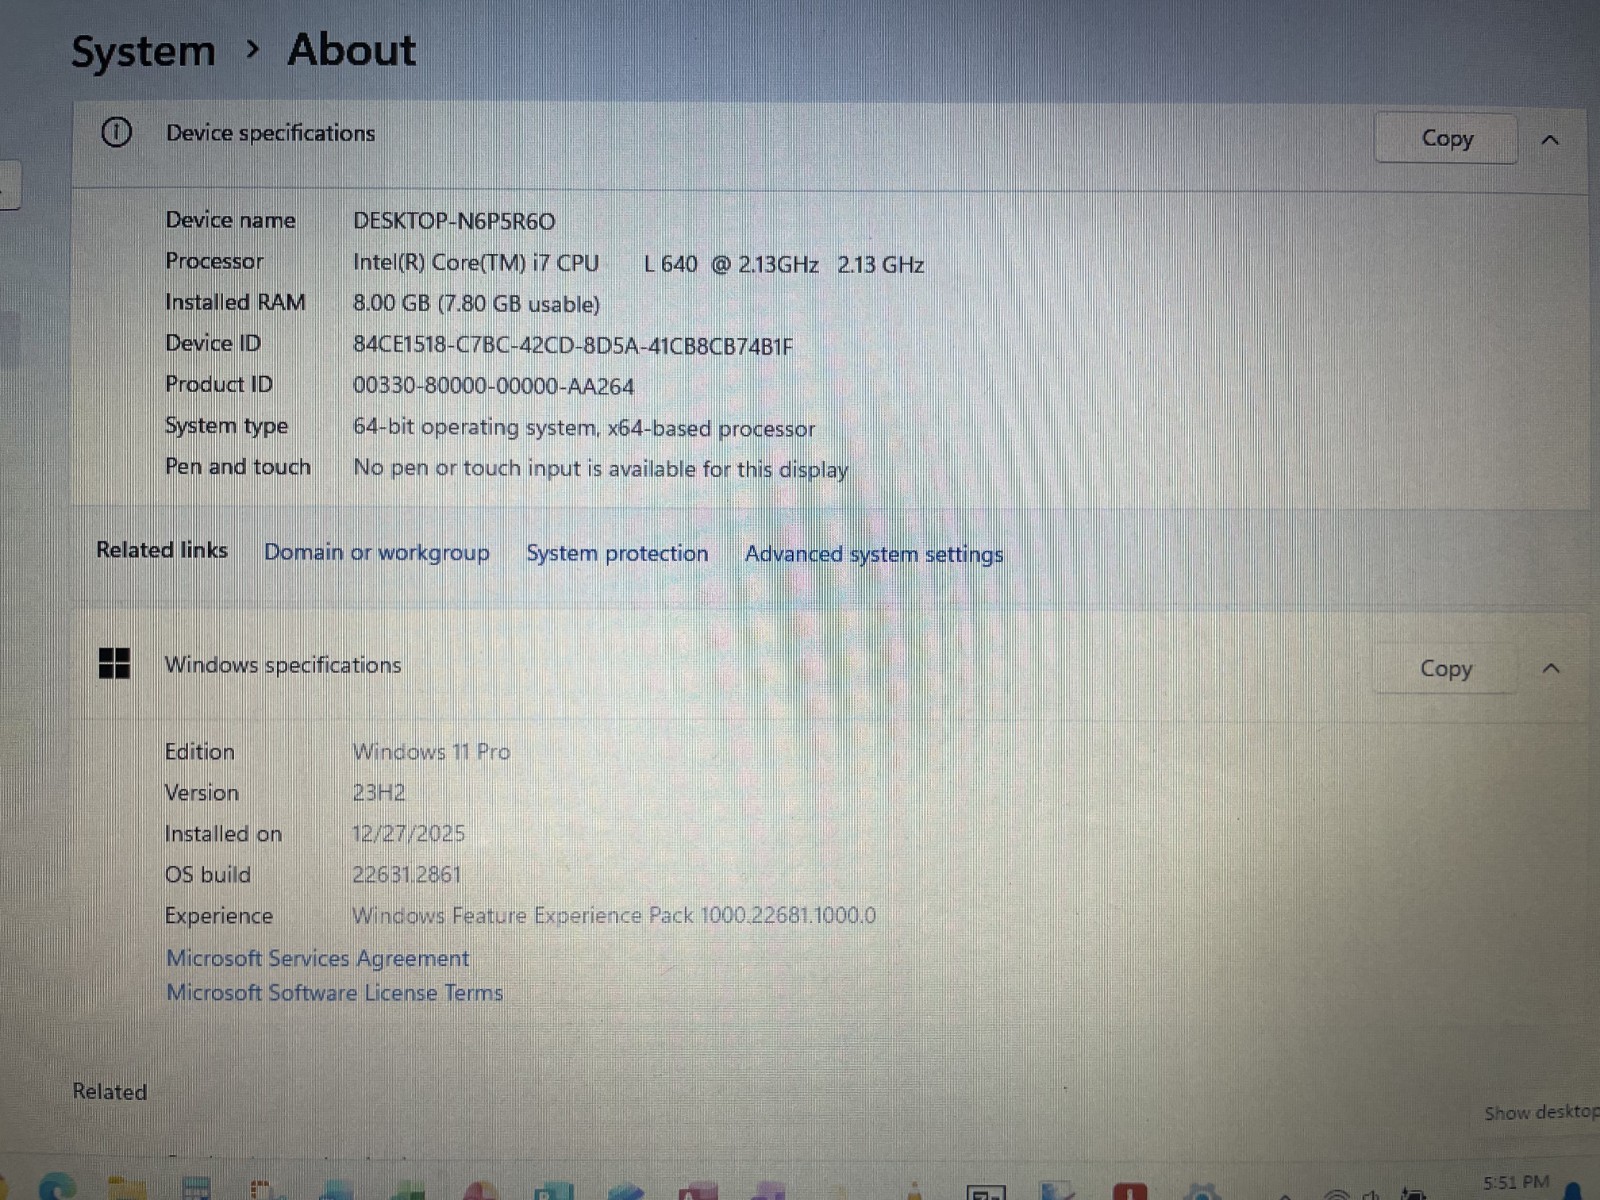This screenshot has height=1200, width=1600.
Task: Select the Product ID 00330-80000-00000-AA264
Action: click(493, 386)
